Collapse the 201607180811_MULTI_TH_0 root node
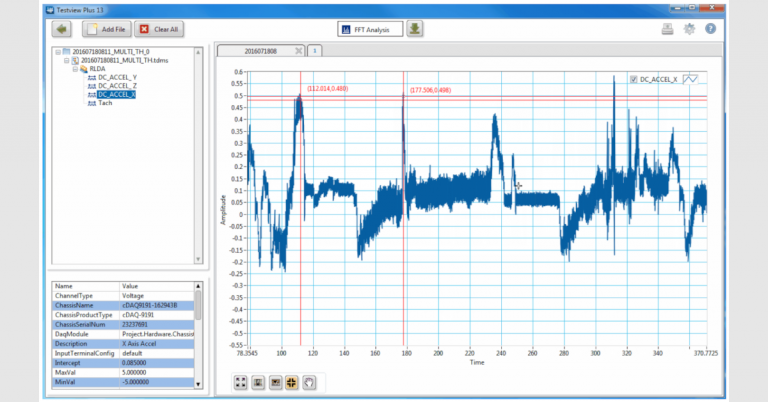768x402 pixels. coord(58,52)
